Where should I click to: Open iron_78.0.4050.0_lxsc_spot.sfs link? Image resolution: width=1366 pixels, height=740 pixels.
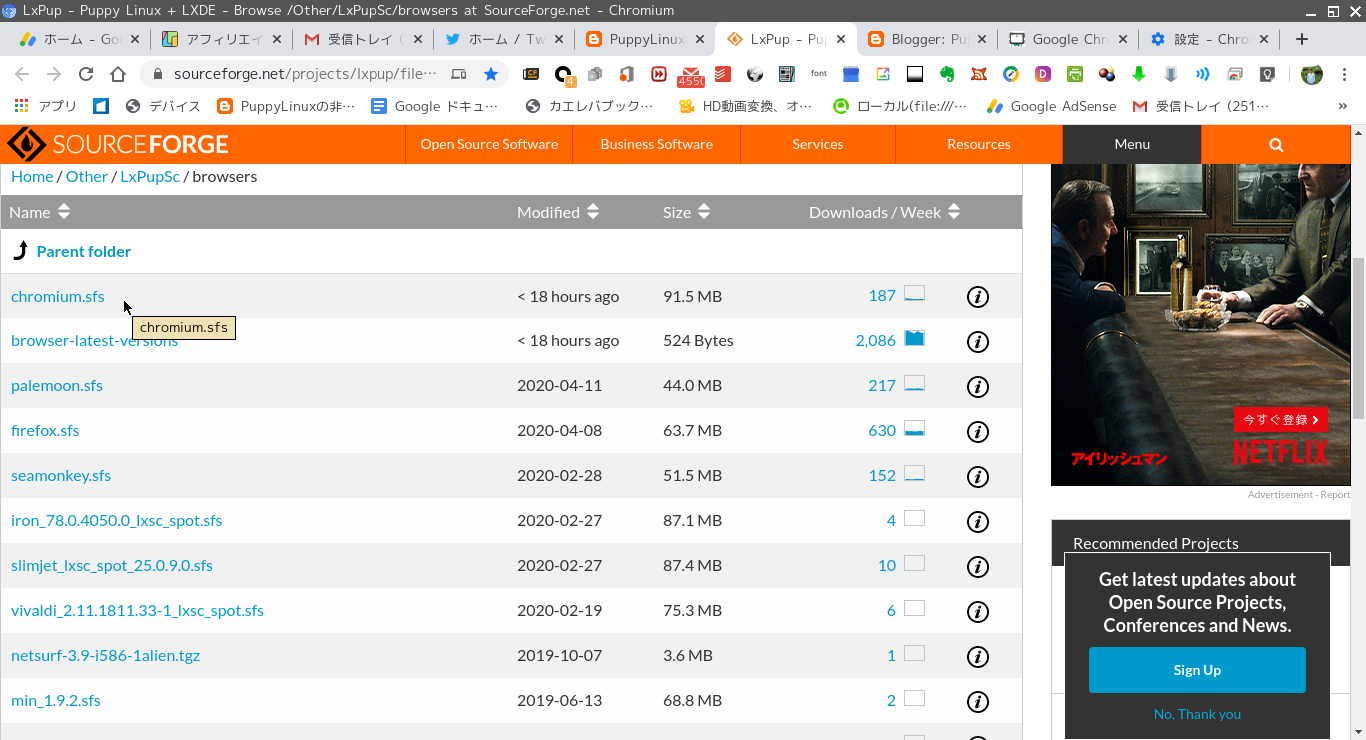[x=116, y=520]
